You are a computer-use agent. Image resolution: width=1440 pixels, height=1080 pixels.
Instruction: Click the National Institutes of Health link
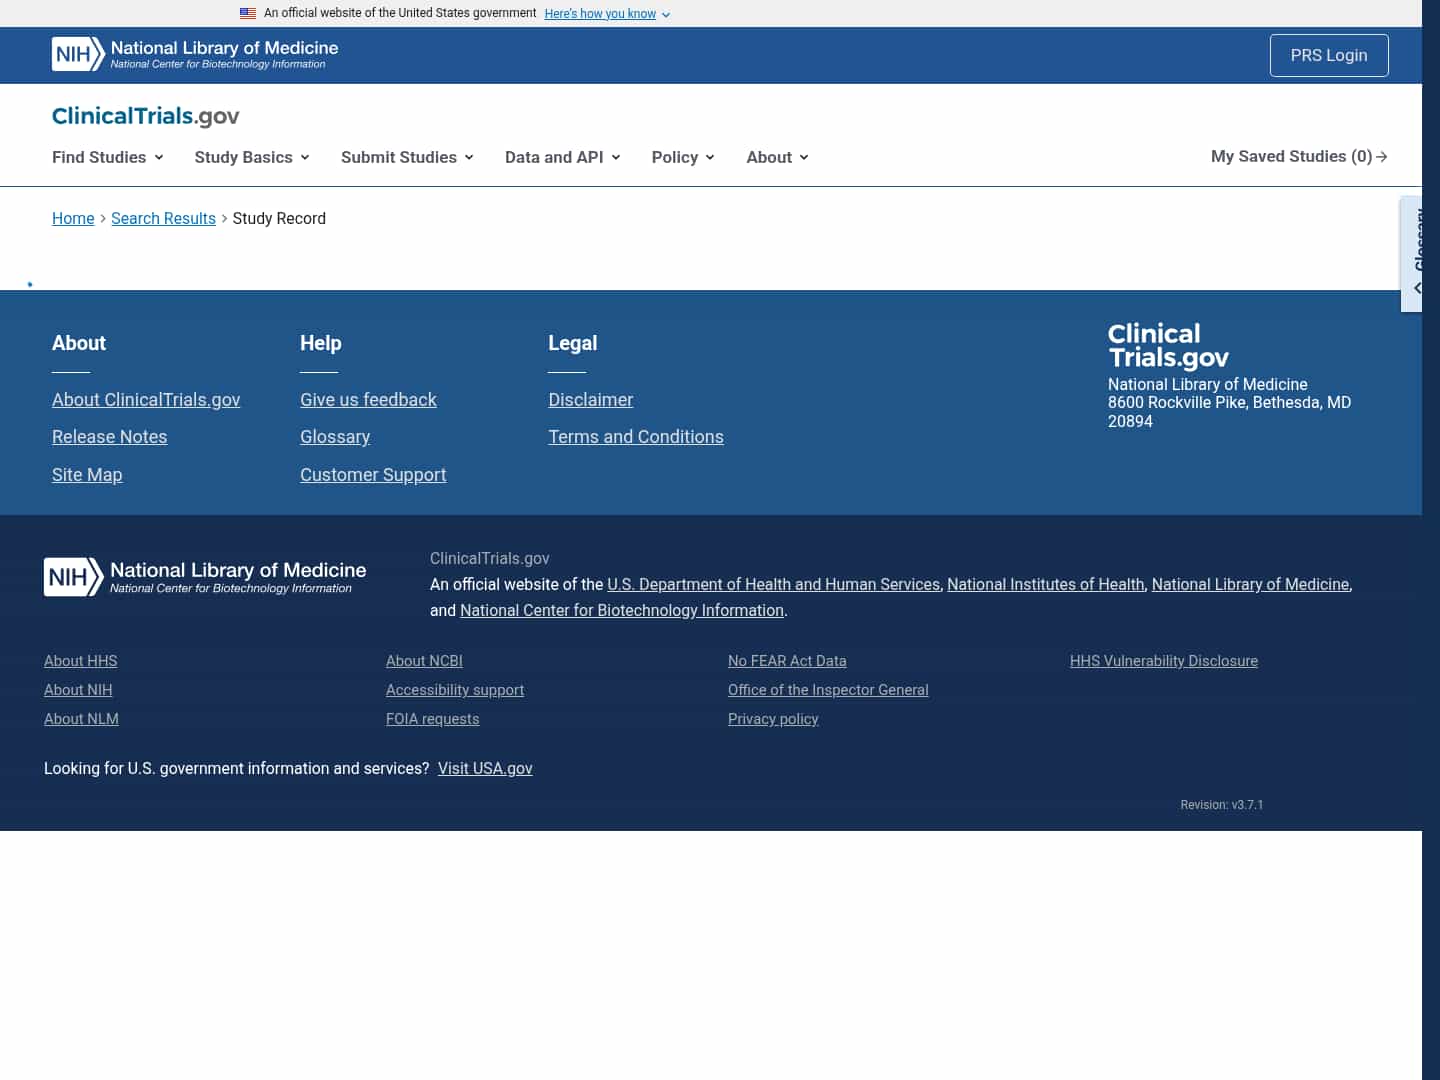(1046, 584)
